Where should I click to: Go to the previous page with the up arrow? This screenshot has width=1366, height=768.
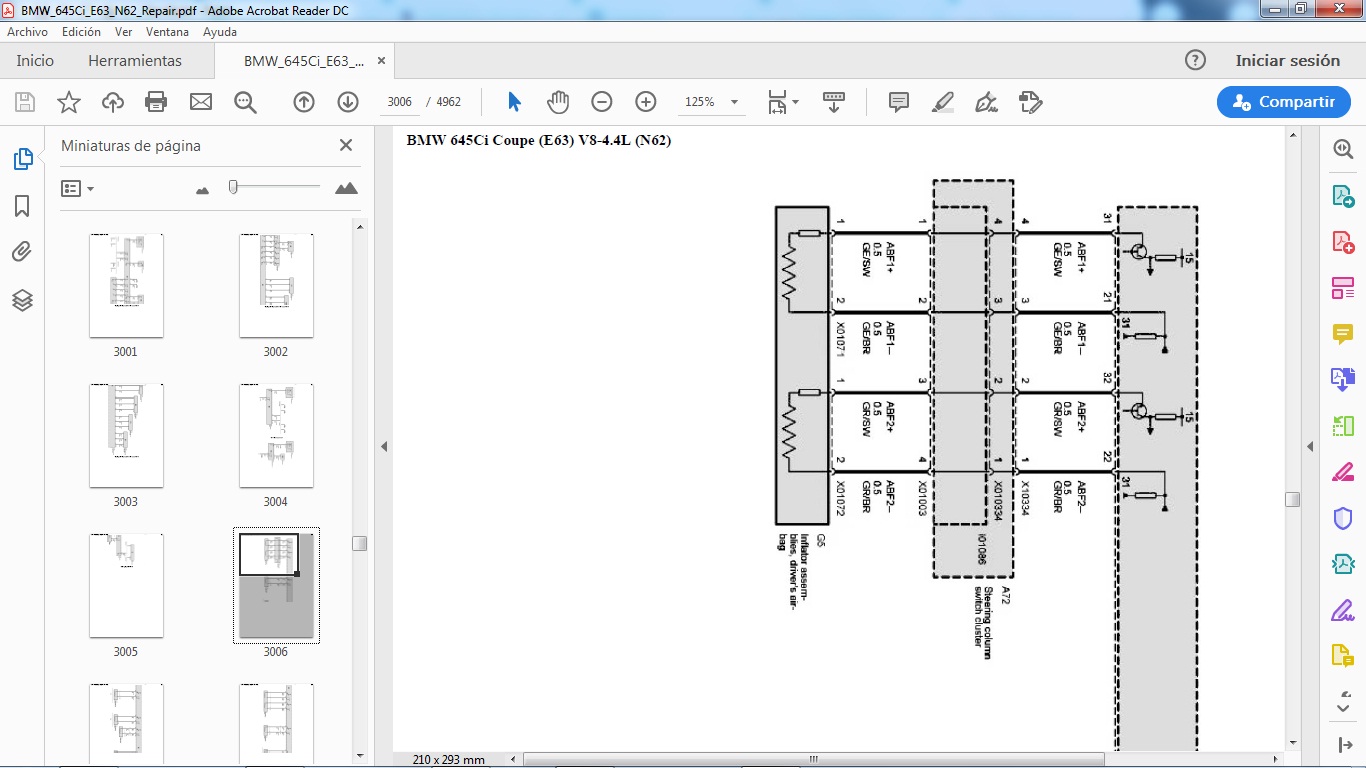[x=304, y=102]
